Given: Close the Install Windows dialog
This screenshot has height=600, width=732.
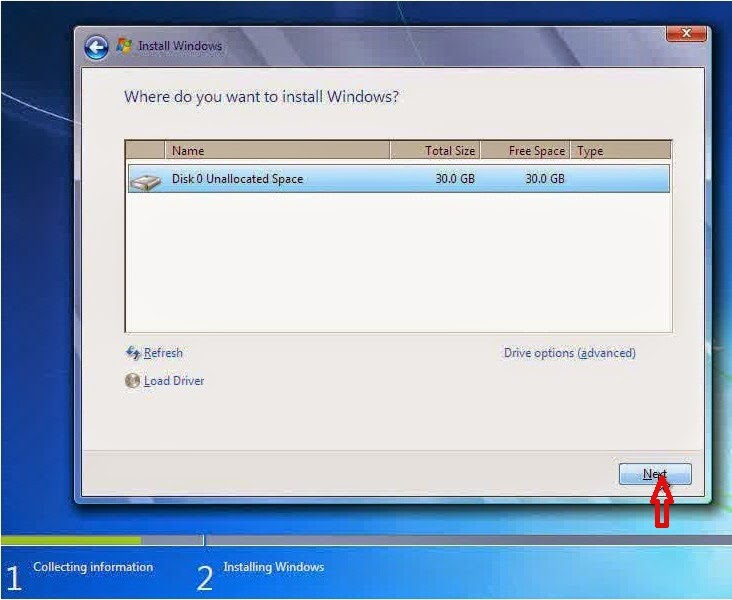Looking at the screenshot, I should click(686, 34).
